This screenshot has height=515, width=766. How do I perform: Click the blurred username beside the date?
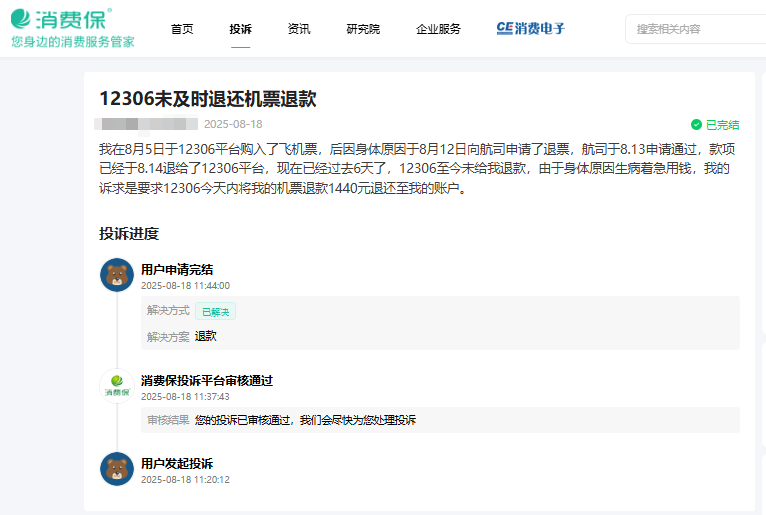(x=146, y=124)
